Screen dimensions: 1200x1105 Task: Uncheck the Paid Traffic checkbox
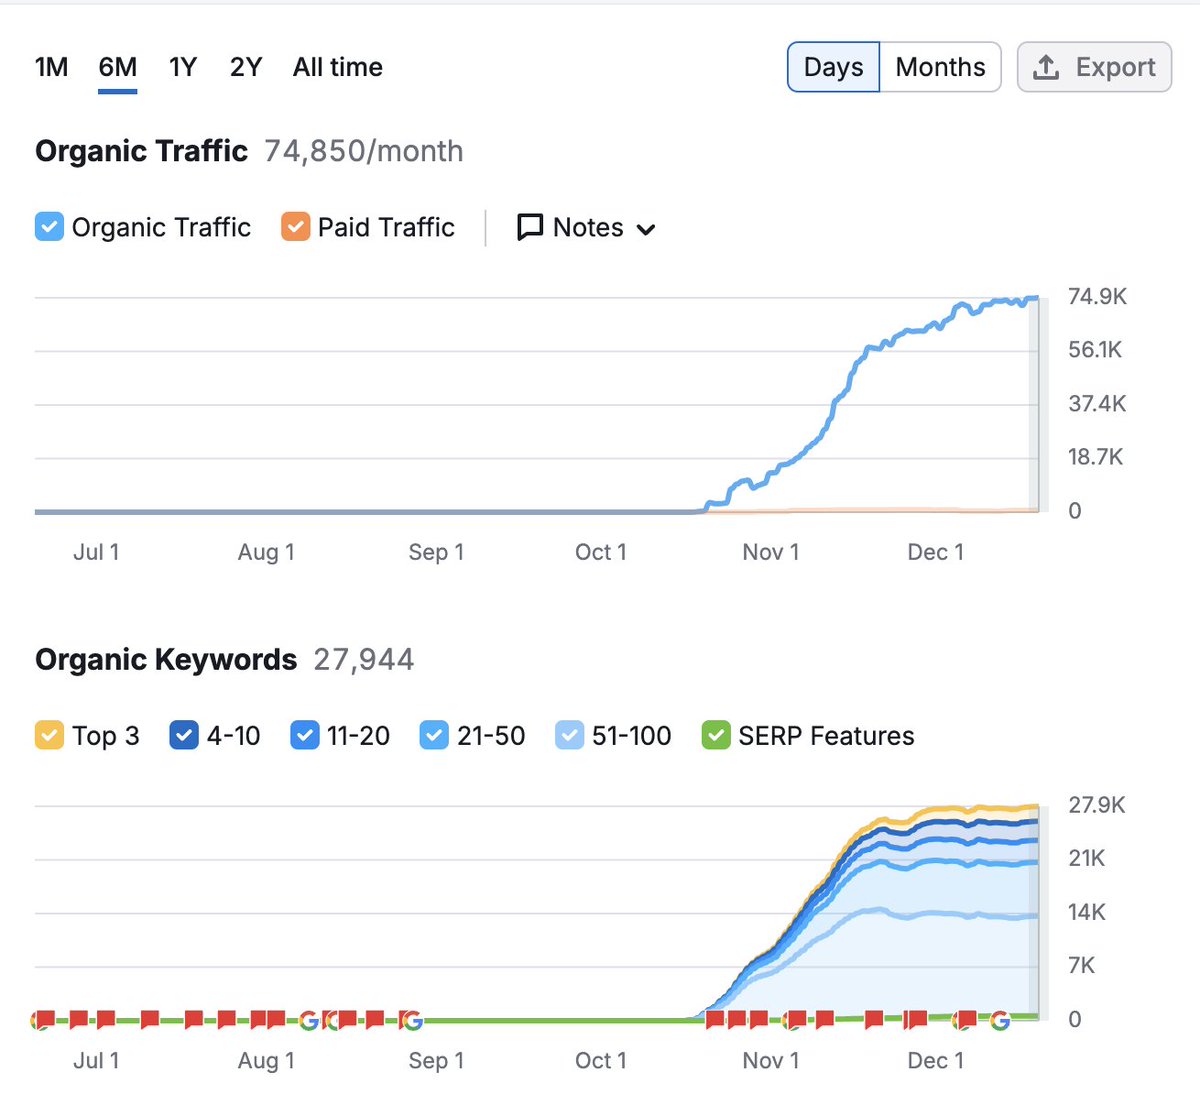click(x=295, y=227)
